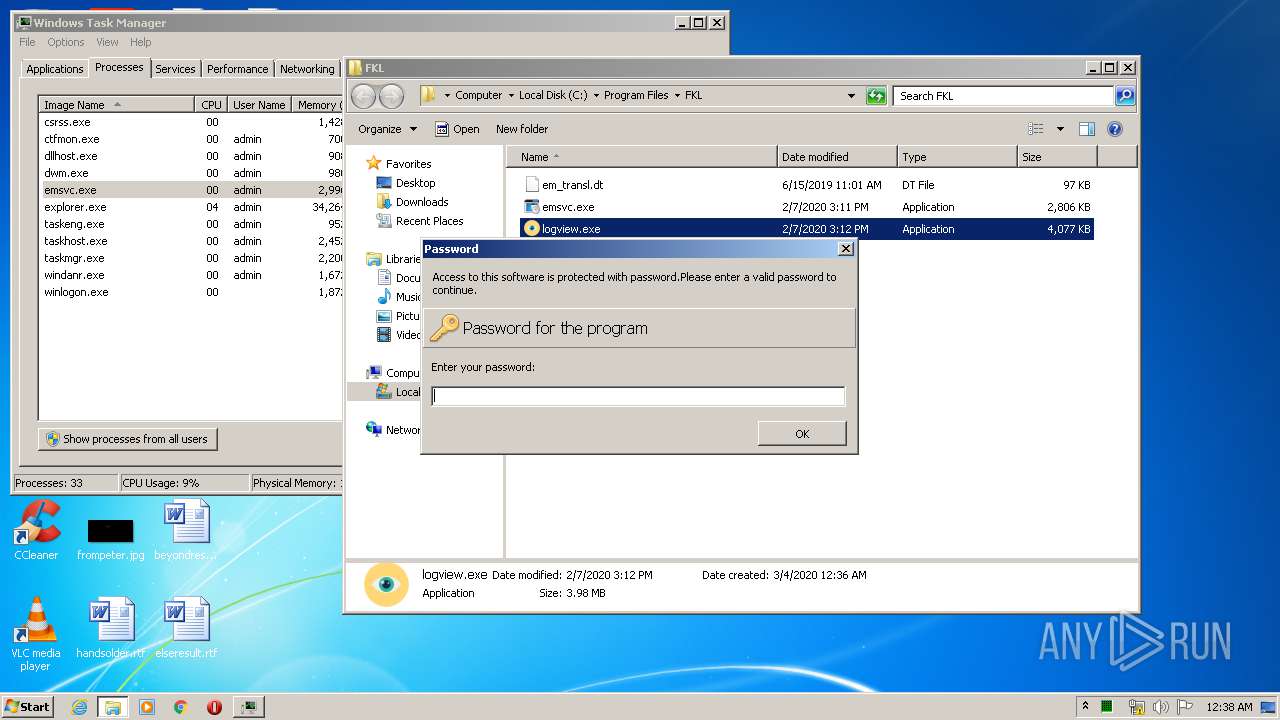Click the network tray icon

1136,707
